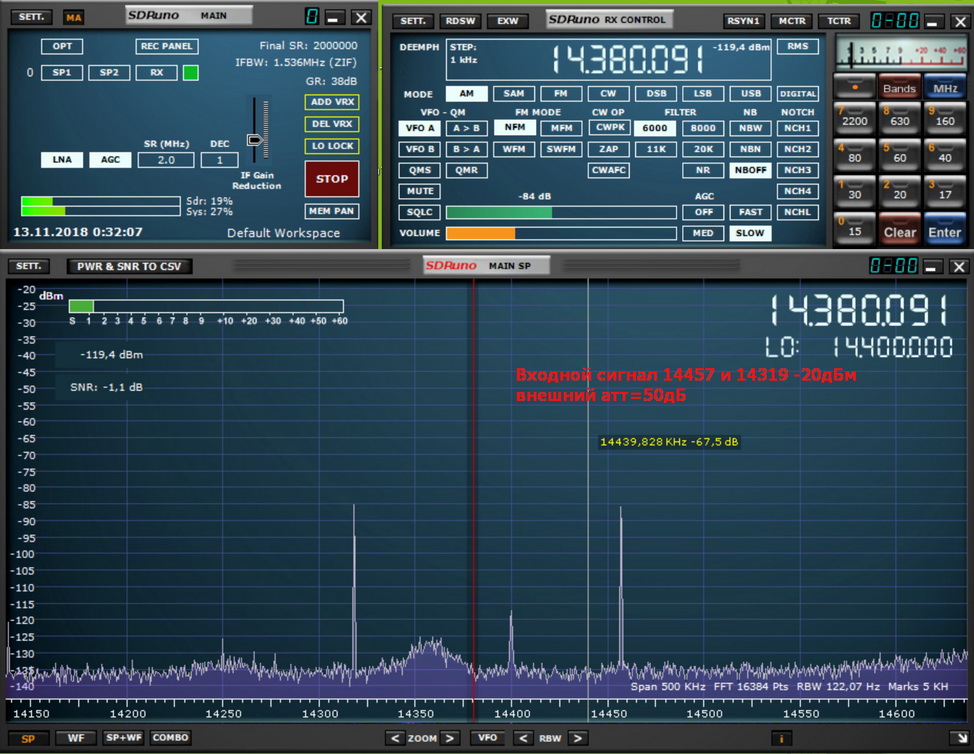The image size is (974, 754).
Task: Toggle AGC in Main window
Action: tap(111, 160)
